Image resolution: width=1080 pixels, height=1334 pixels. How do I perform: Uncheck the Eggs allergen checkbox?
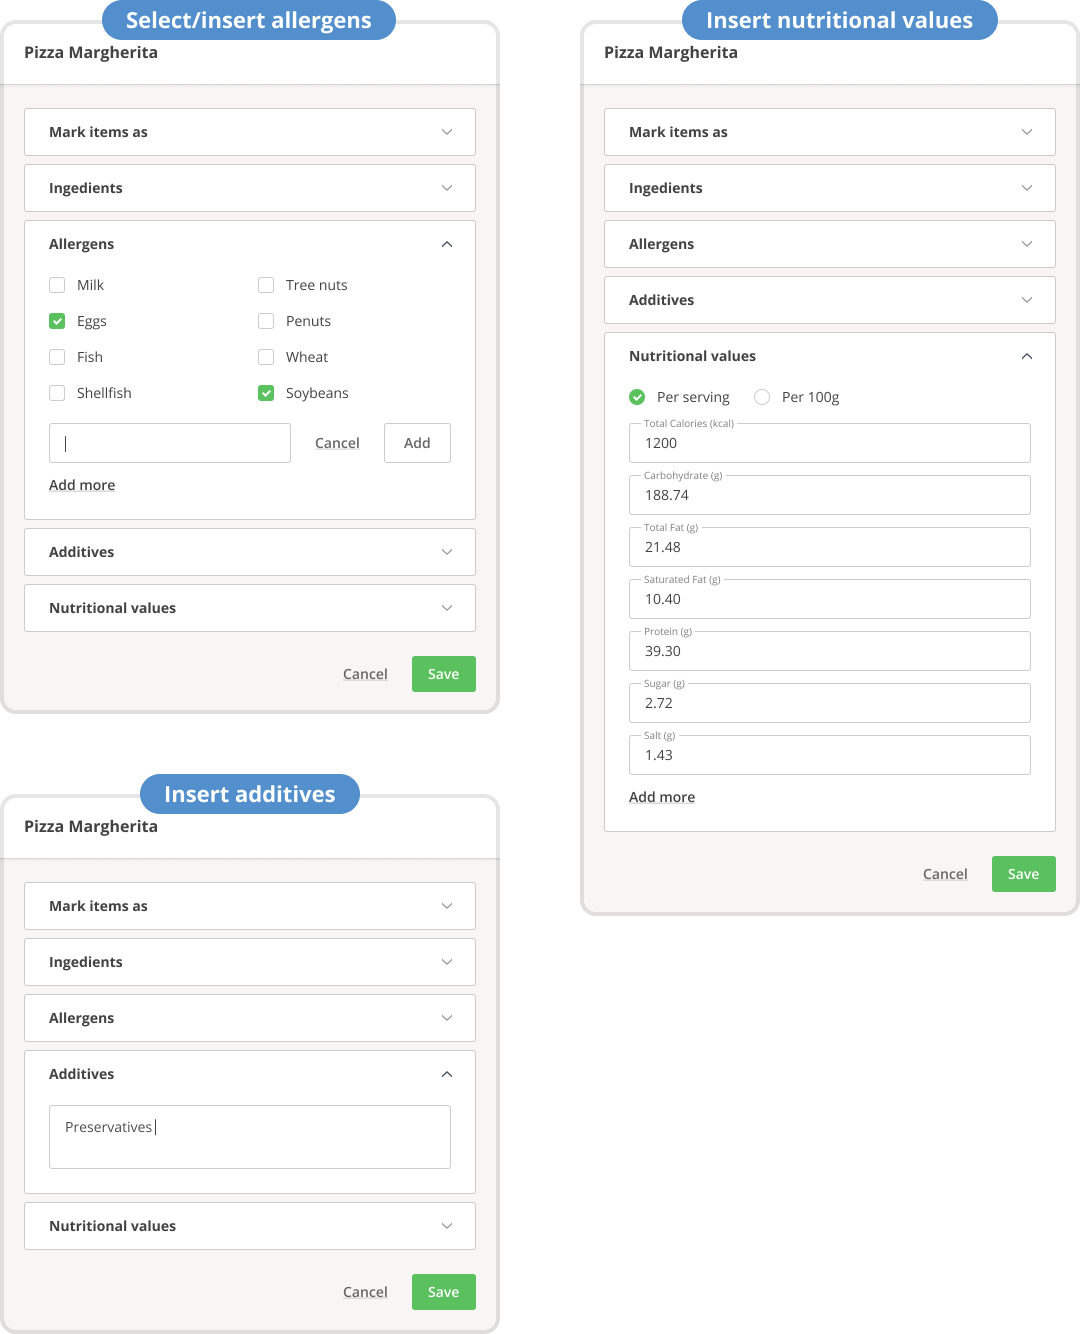[57, 321]
